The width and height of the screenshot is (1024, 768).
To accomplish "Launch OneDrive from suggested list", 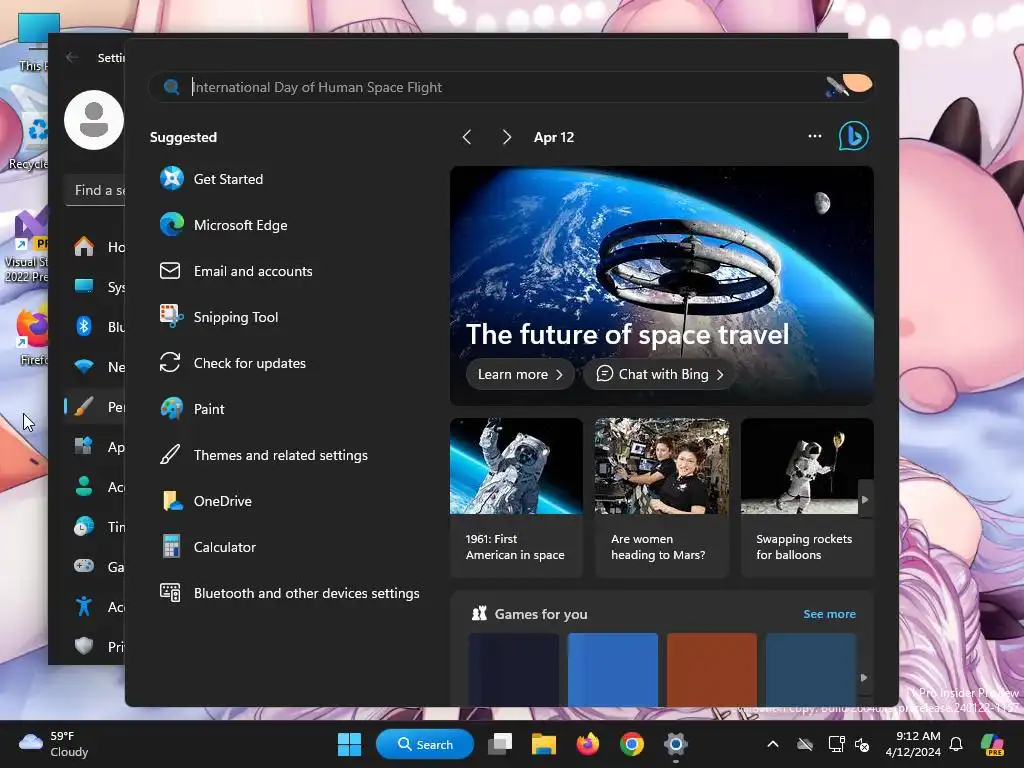I will (x=206, y=501).
